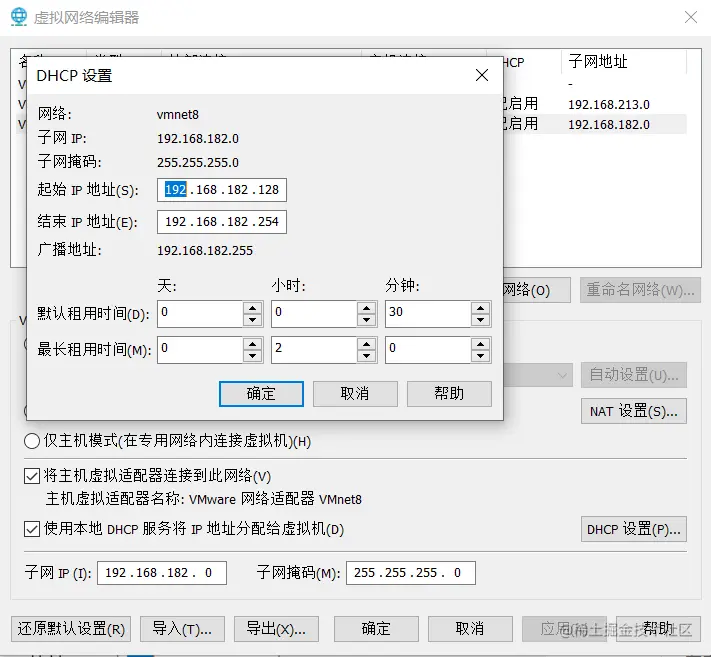Click the 导入(T)... button
The width and height of the screenshot is (711, 657).
click(x=182, y=629)
